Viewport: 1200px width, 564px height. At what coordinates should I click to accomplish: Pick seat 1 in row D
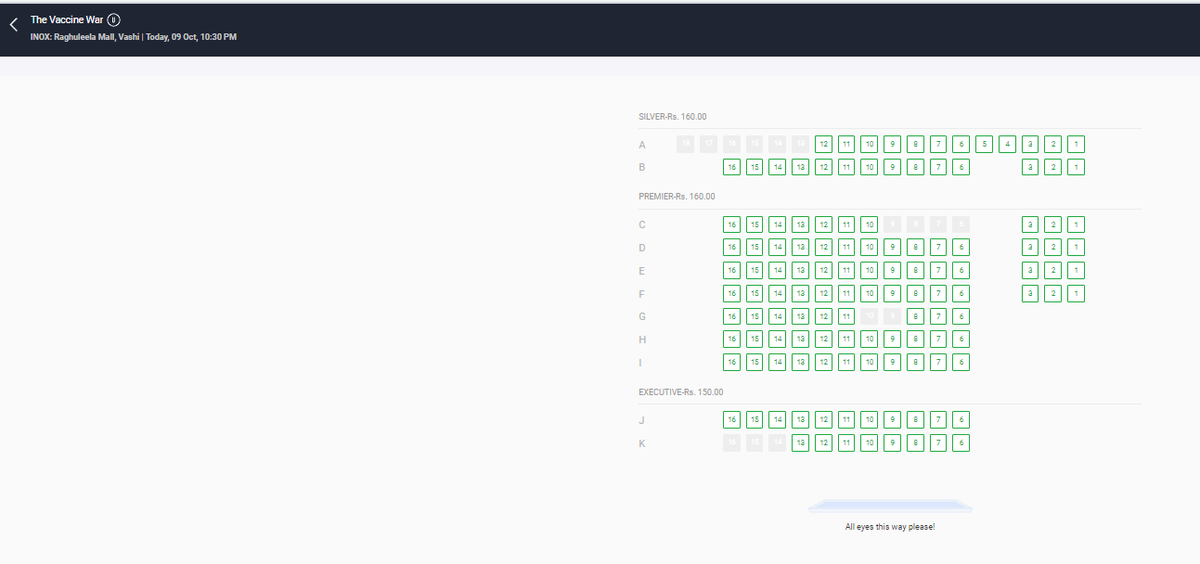point(1076,247)
